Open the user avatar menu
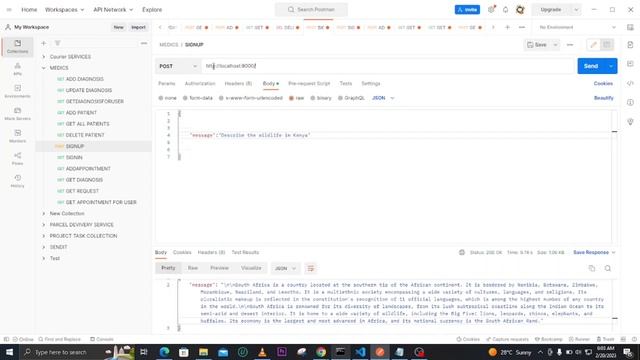 point(520,9)
